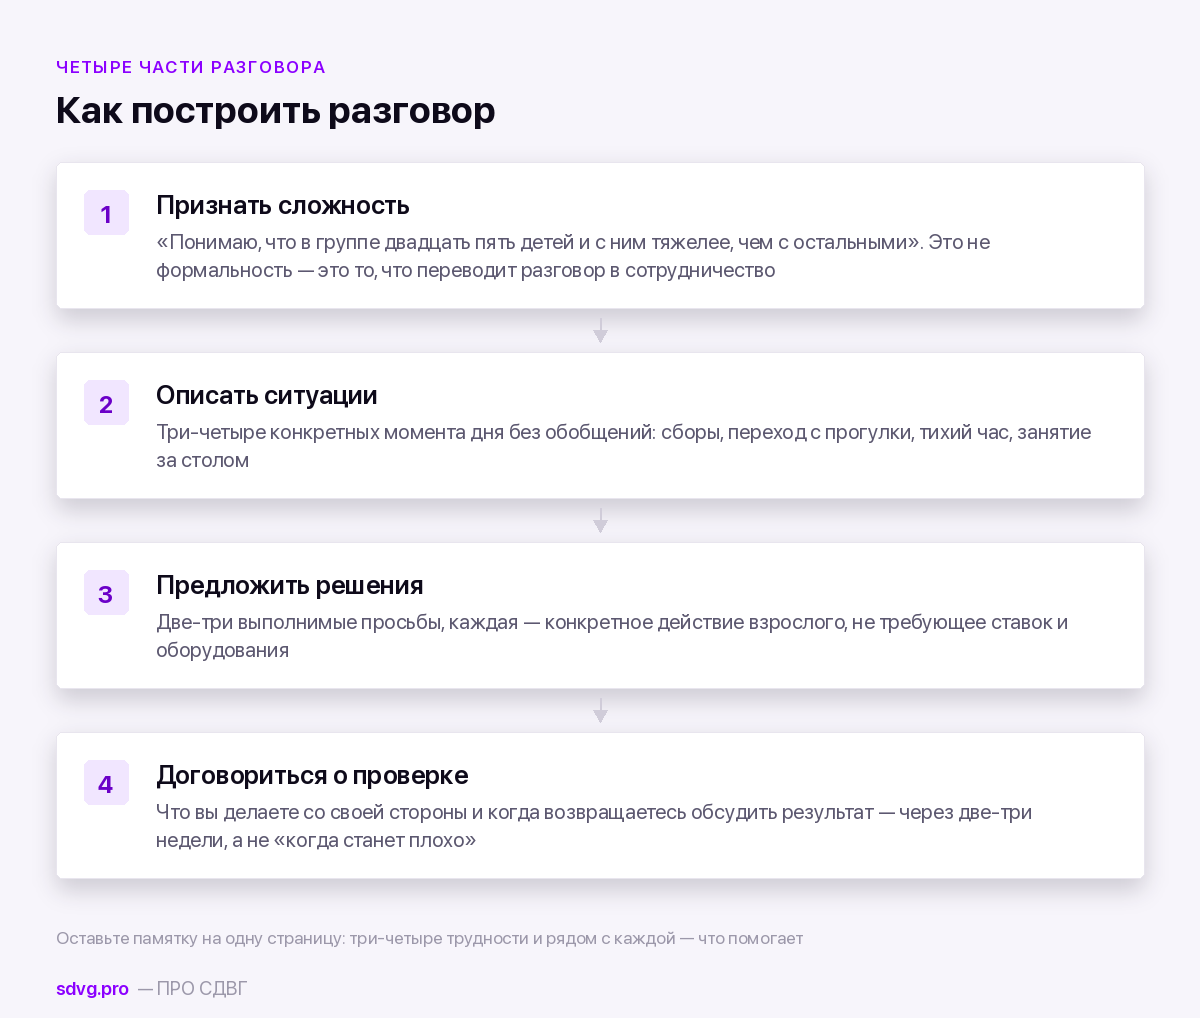Click the text starting "Что вы делаете со своей"
The width and height of the screenshot is (1200, 1018).
click(594, 826)
